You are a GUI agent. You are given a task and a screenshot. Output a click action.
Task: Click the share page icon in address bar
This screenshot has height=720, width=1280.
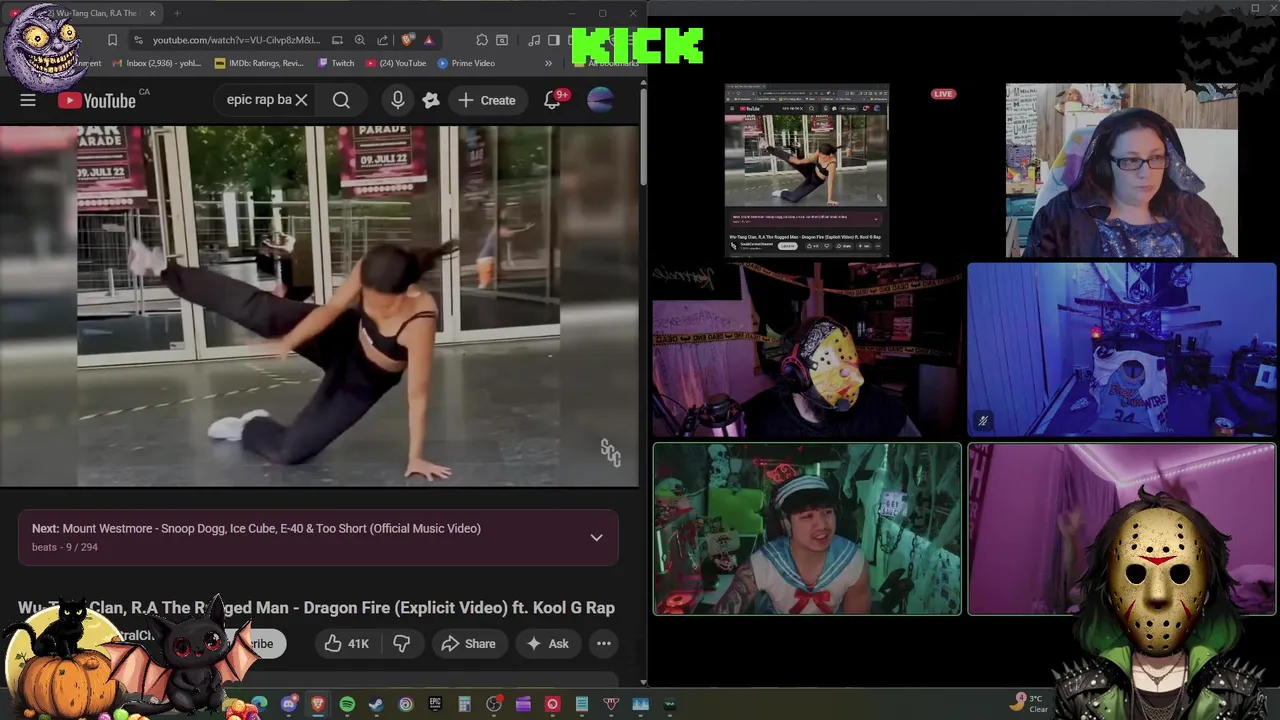(x=382, y=40)
